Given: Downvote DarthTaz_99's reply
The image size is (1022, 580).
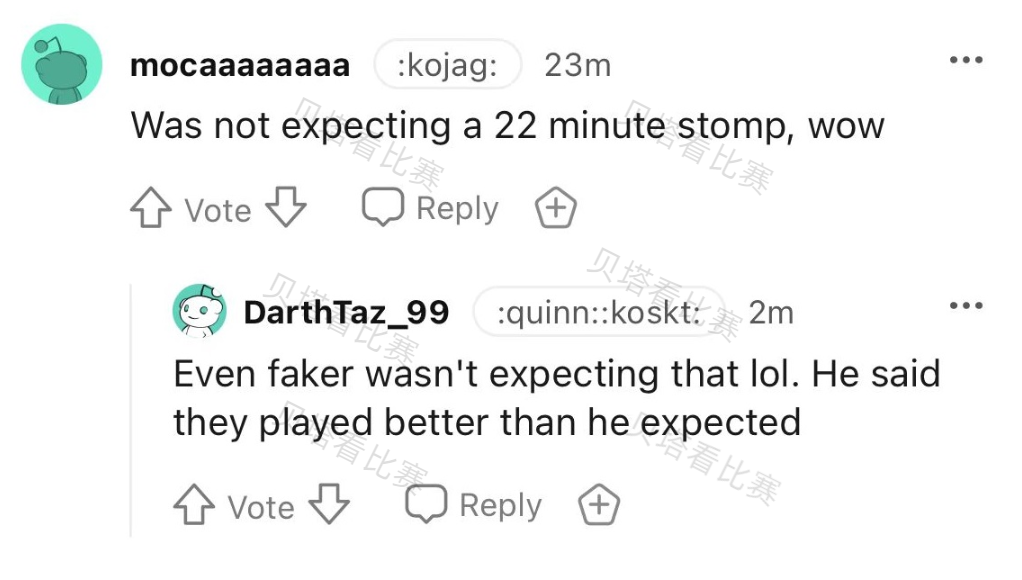Looking at the screenshot, I should point(330,505).
